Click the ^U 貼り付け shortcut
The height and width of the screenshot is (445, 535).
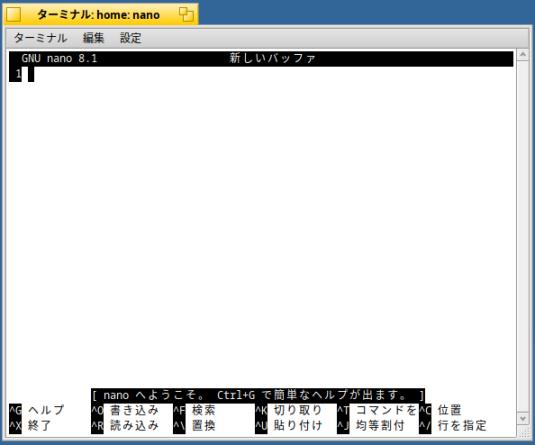289,426
